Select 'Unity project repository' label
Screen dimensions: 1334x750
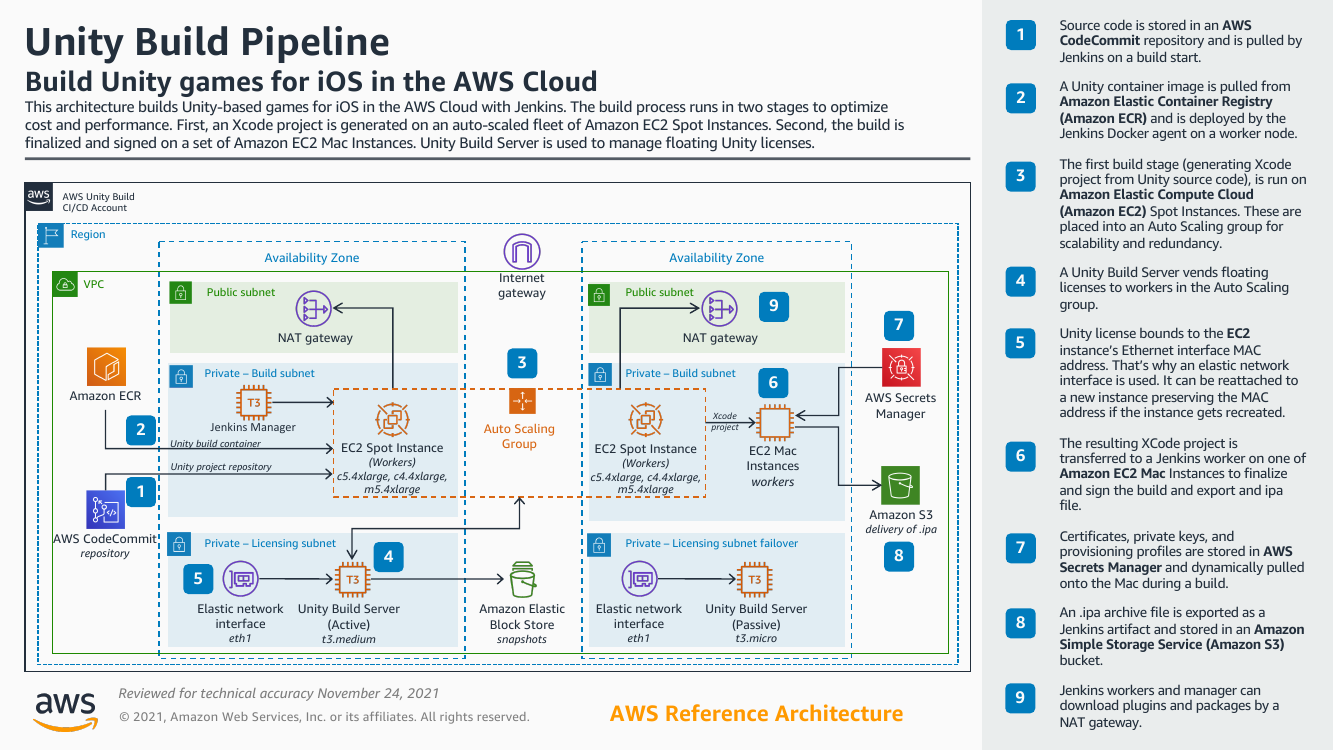[220, 466]
